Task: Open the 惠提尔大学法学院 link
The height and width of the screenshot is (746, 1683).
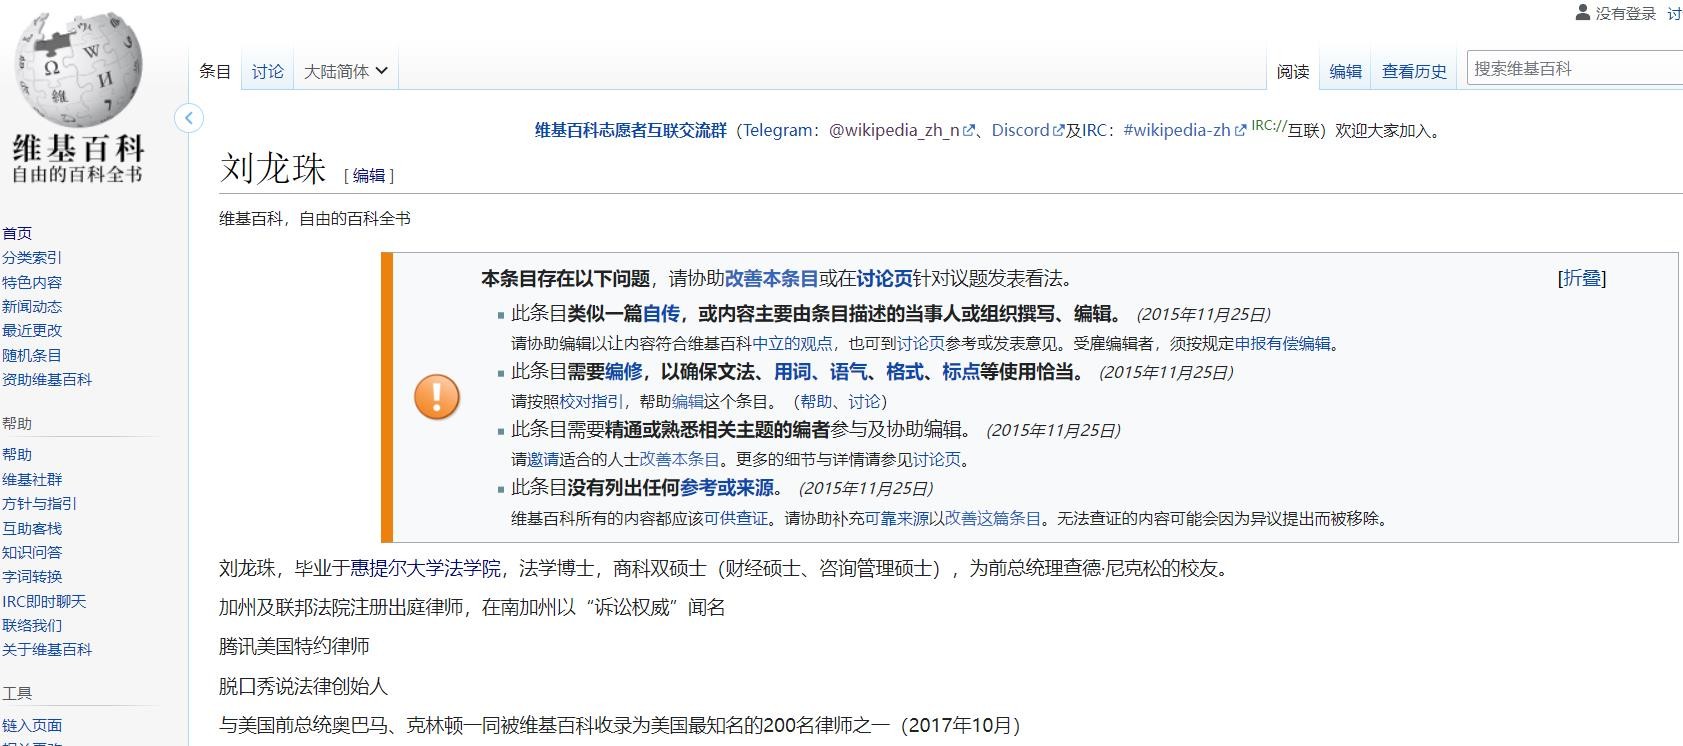Action: pos(425,569)
